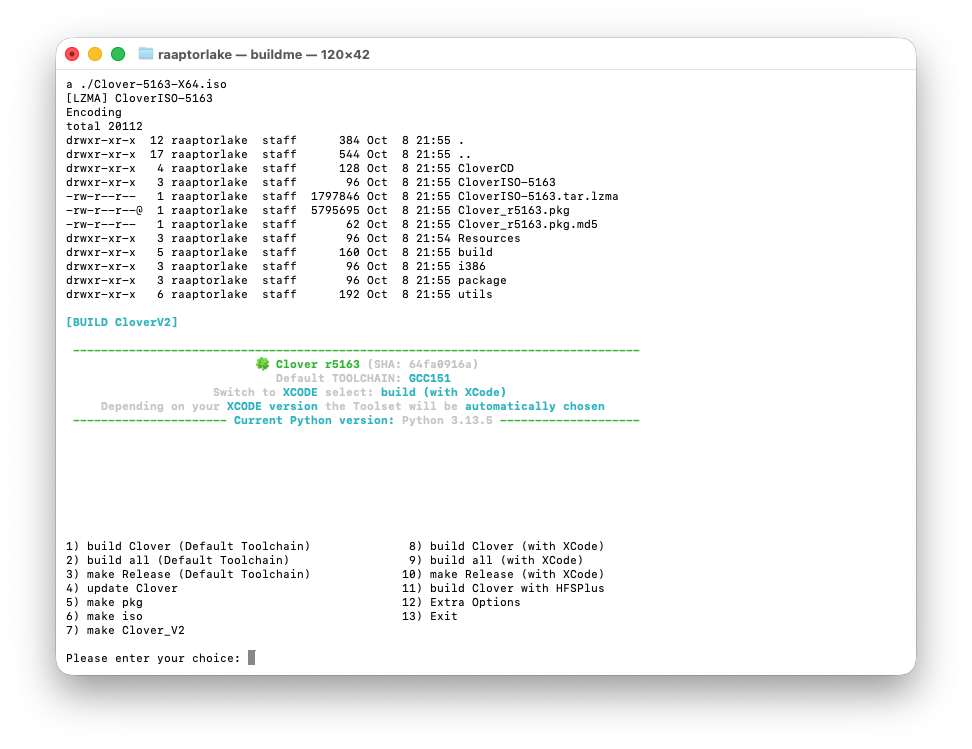Click menu option '7) make Clover_V2'
The height and width of the screenshot is (749, 972).
(125, 631)
